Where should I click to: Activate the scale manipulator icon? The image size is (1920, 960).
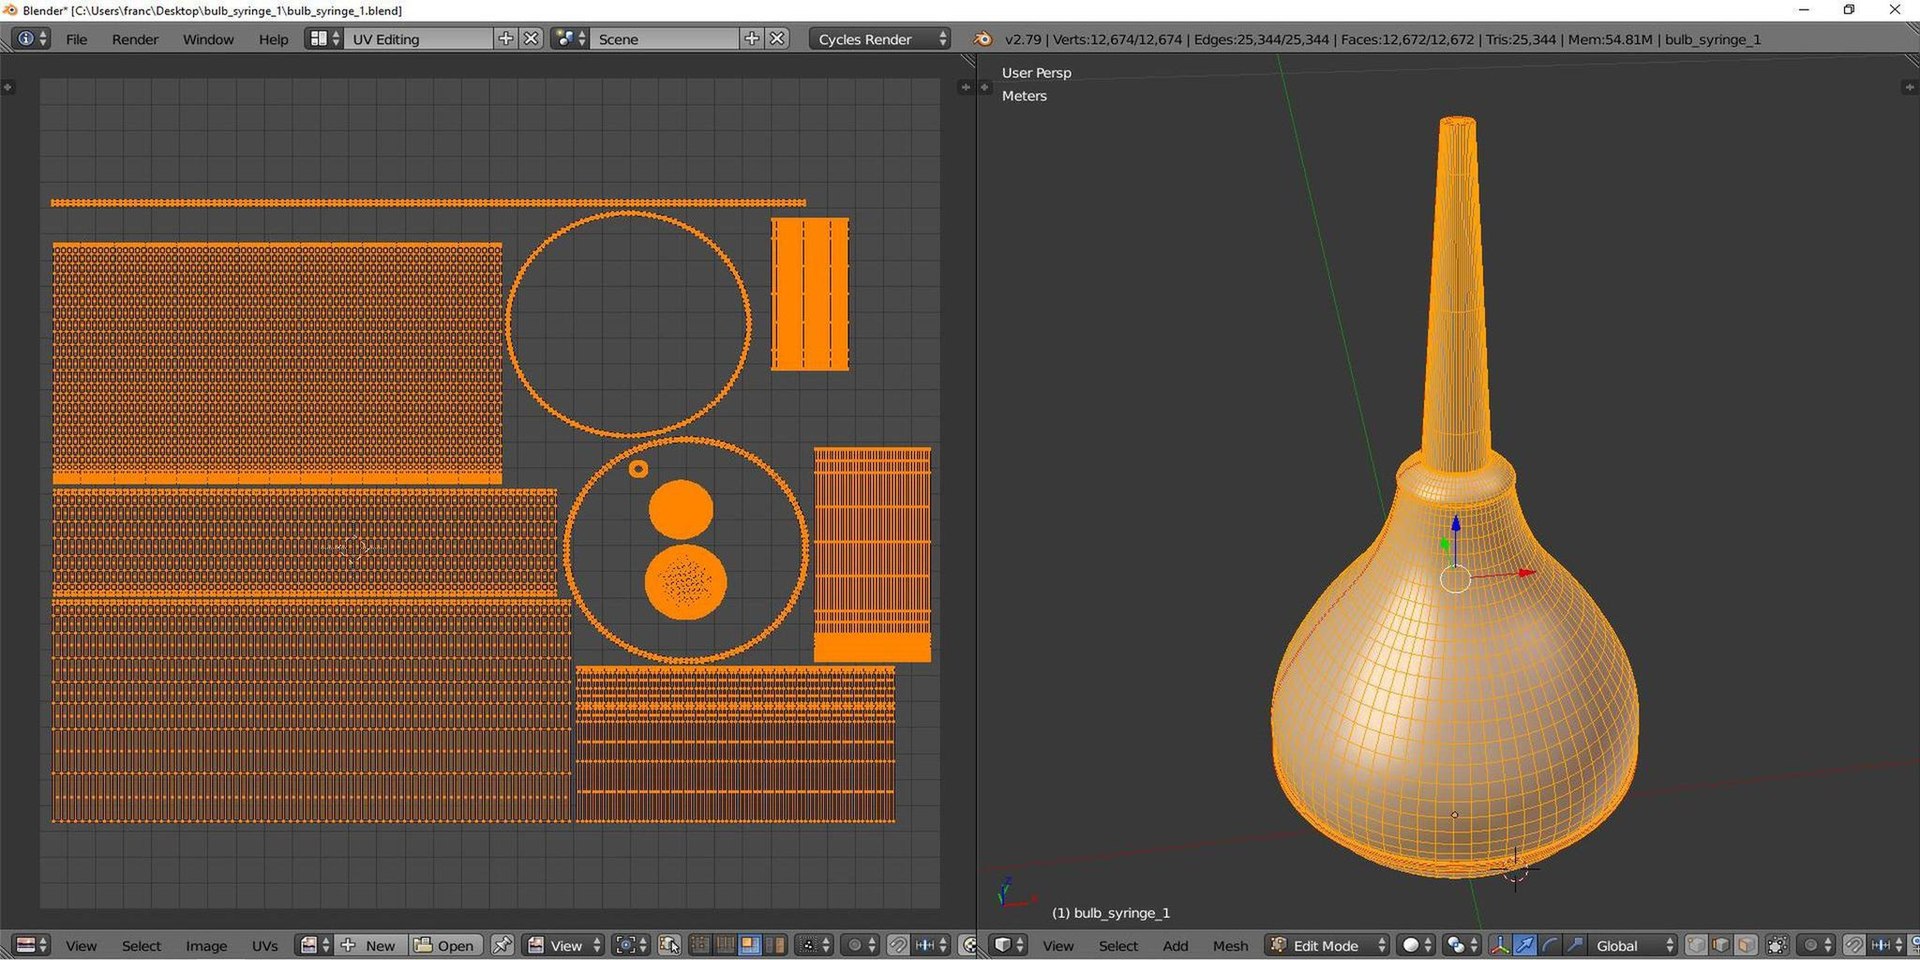(1575, 945)
